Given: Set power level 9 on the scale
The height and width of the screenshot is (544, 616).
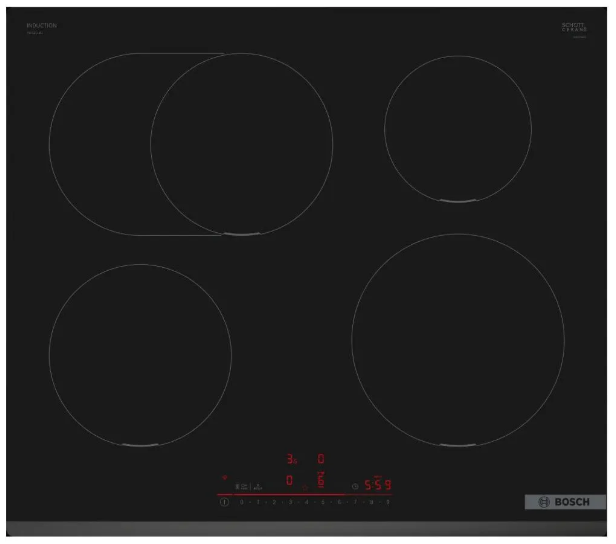Looking at the screenshot, I should pos(387,502).
